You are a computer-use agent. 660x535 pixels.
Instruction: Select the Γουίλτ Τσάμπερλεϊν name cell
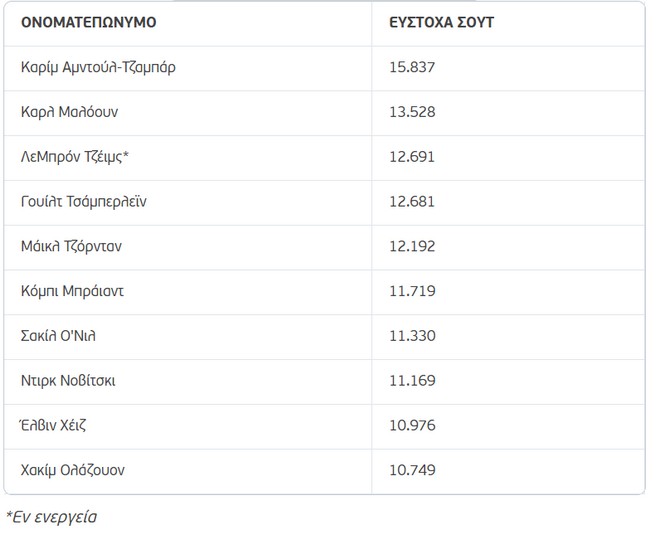click(85, 202)
